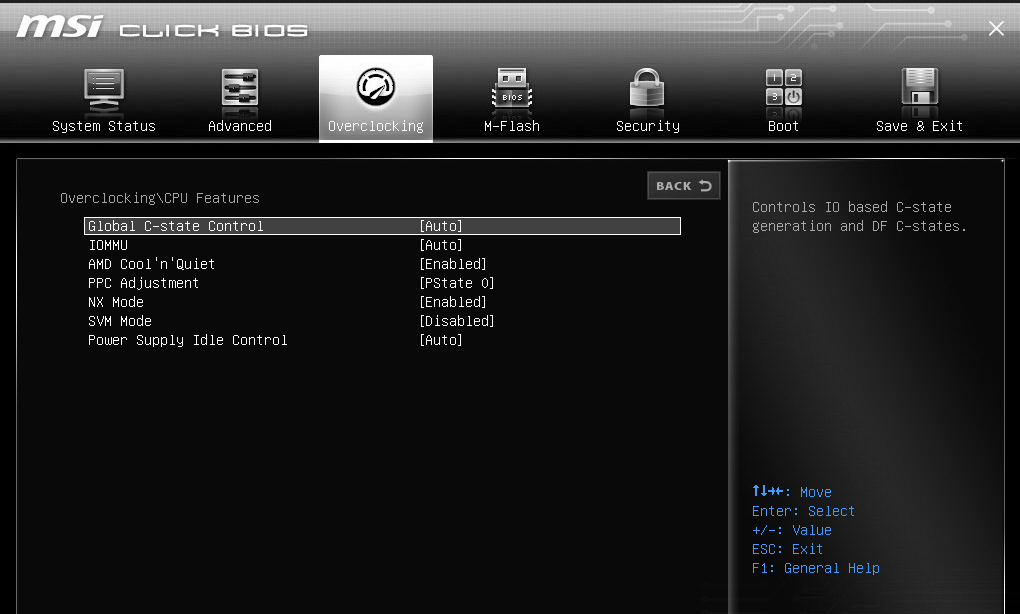Click the 'ESC: Exit' hint

[788, 550]
